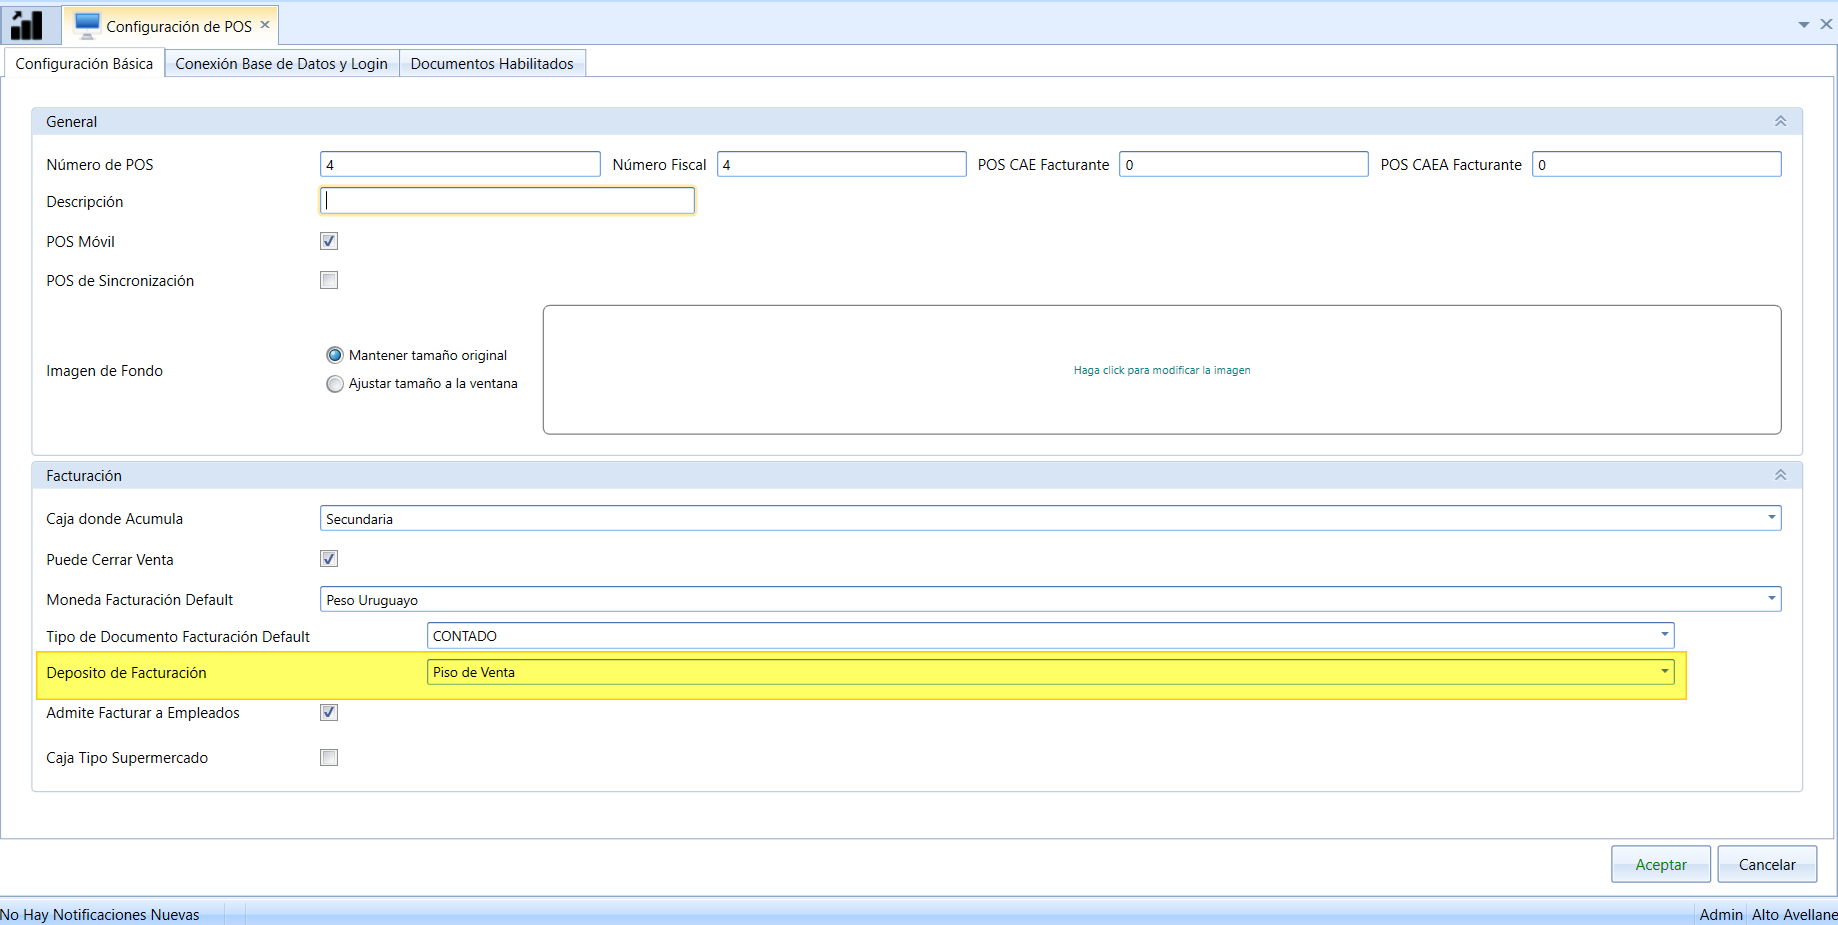Click Alto Avellane in status bar
This screenshot has width=1838, height=925.
pos(1794,914)
